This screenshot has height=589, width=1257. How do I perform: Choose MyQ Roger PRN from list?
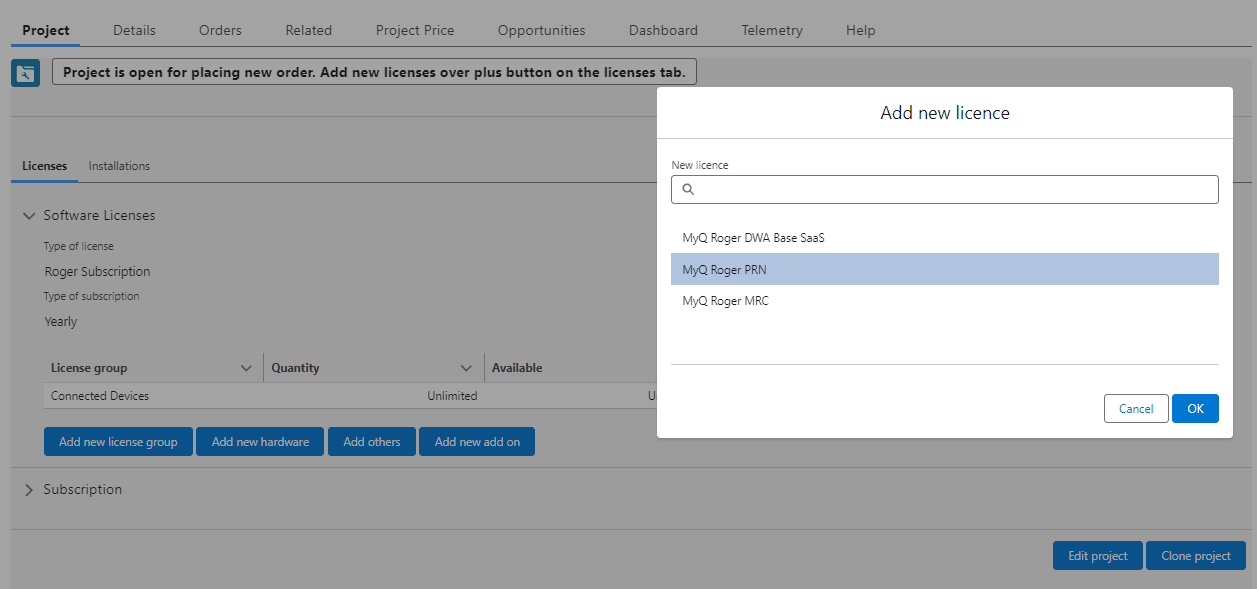(x=724, y=270)
